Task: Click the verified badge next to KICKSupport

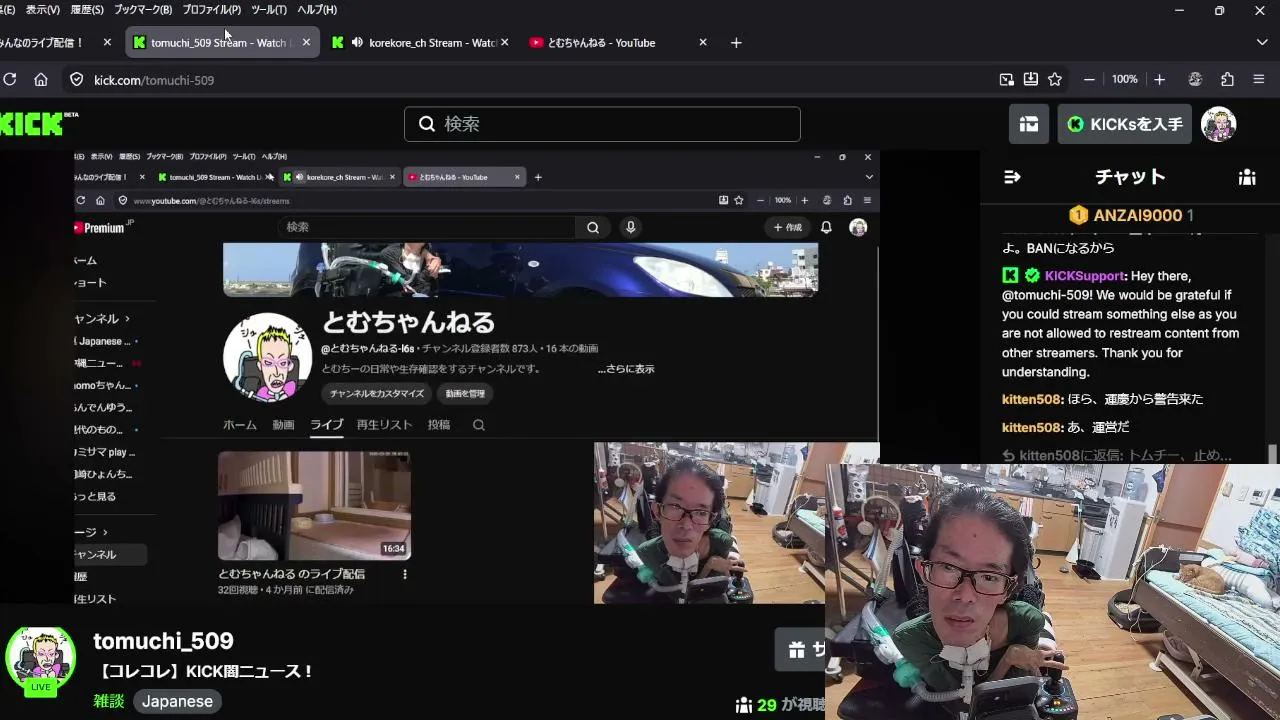Action: tap(1032, 275)
